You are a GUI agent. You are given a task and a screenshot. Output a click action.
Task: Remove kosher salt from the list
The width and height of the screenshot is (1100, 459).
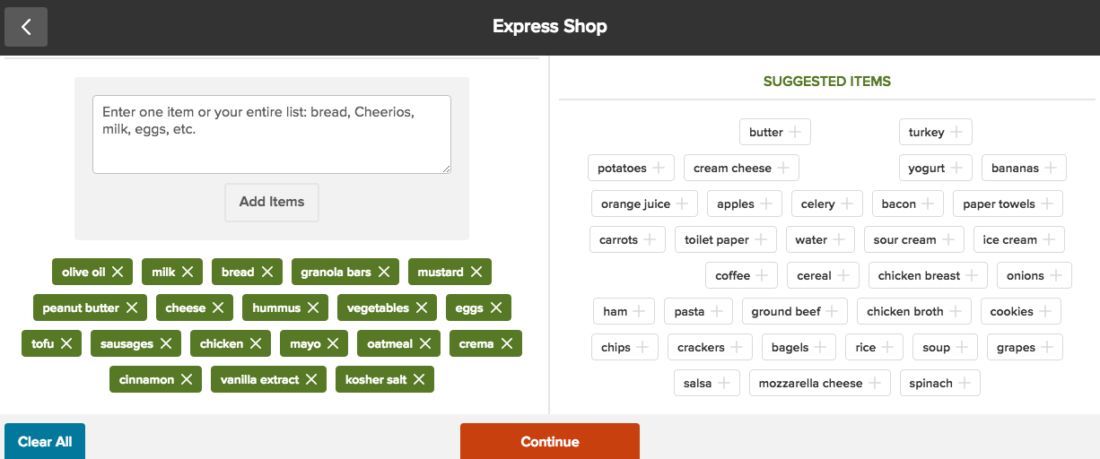[x=420, y=380]
